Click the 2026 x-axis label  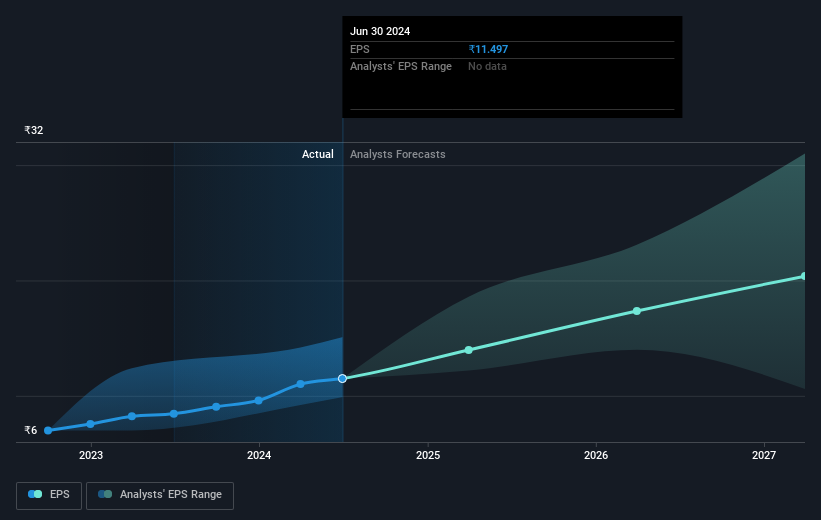pyautogui.click(x=596, y=456)
